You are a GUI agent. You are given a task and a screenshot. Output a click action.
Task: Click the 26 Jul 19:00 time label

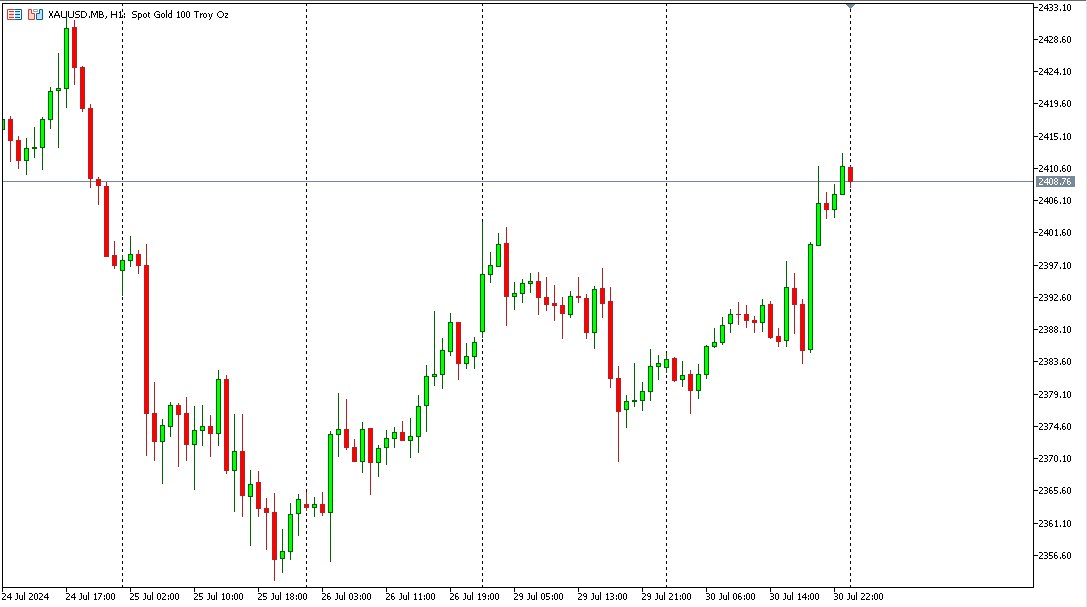tap(474, 597)
